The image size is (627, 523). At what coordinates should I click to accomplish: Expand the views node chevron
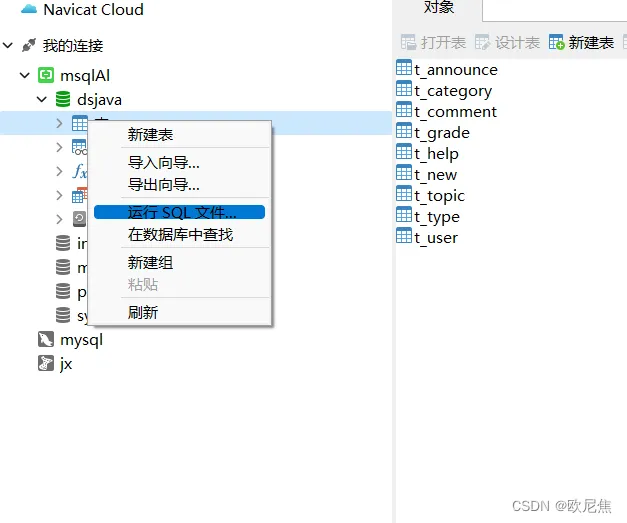pos(59,147)
